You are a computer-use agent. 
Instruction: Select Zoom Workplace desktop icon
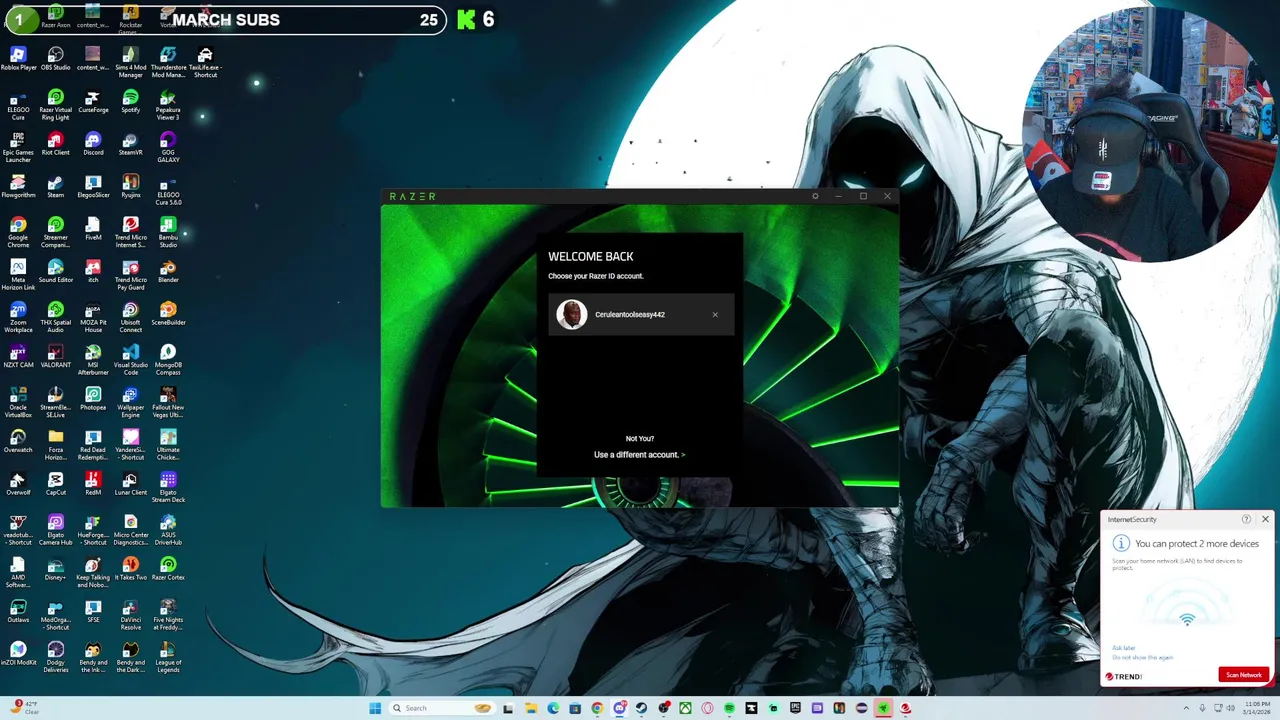pos(18,318)
